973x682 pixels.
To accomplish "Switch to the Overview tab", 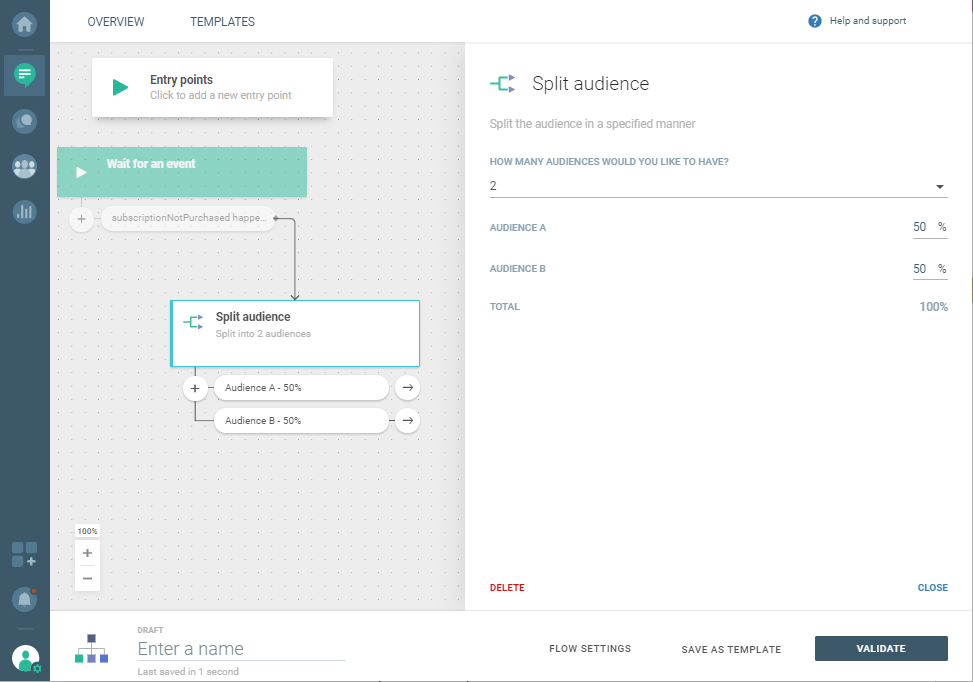I will pyautogui.click(x=116, y=22).
